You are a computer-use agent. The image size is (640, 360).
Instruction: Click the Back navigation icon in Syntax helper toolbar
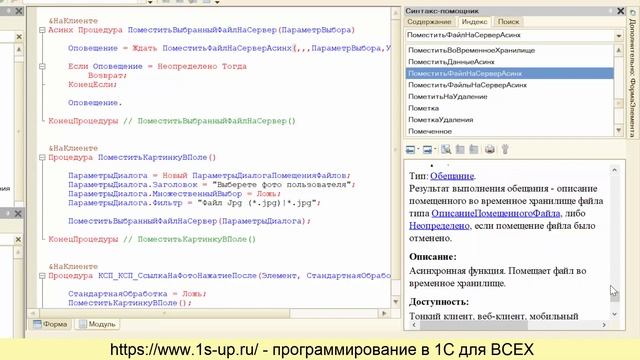(x=410, y=149)
